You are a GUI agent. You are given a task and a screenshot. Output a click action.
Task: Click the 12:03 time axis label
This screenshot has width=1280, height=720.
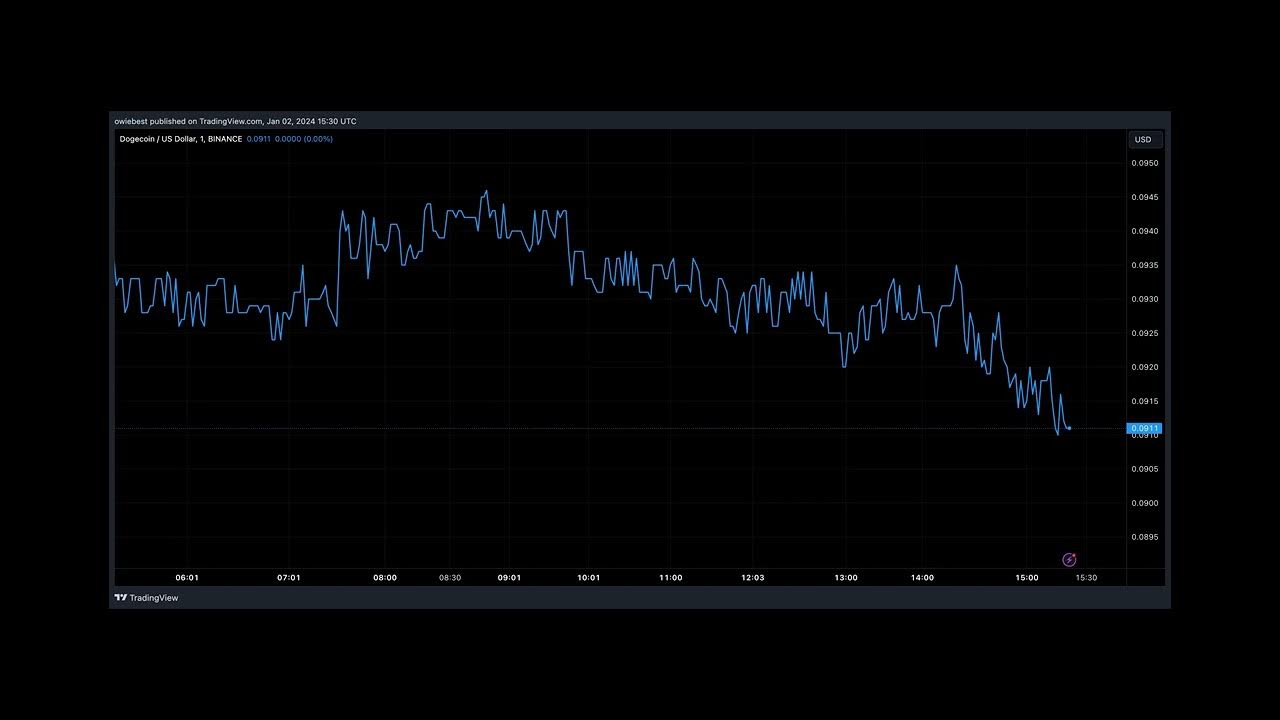coord(752,577)
